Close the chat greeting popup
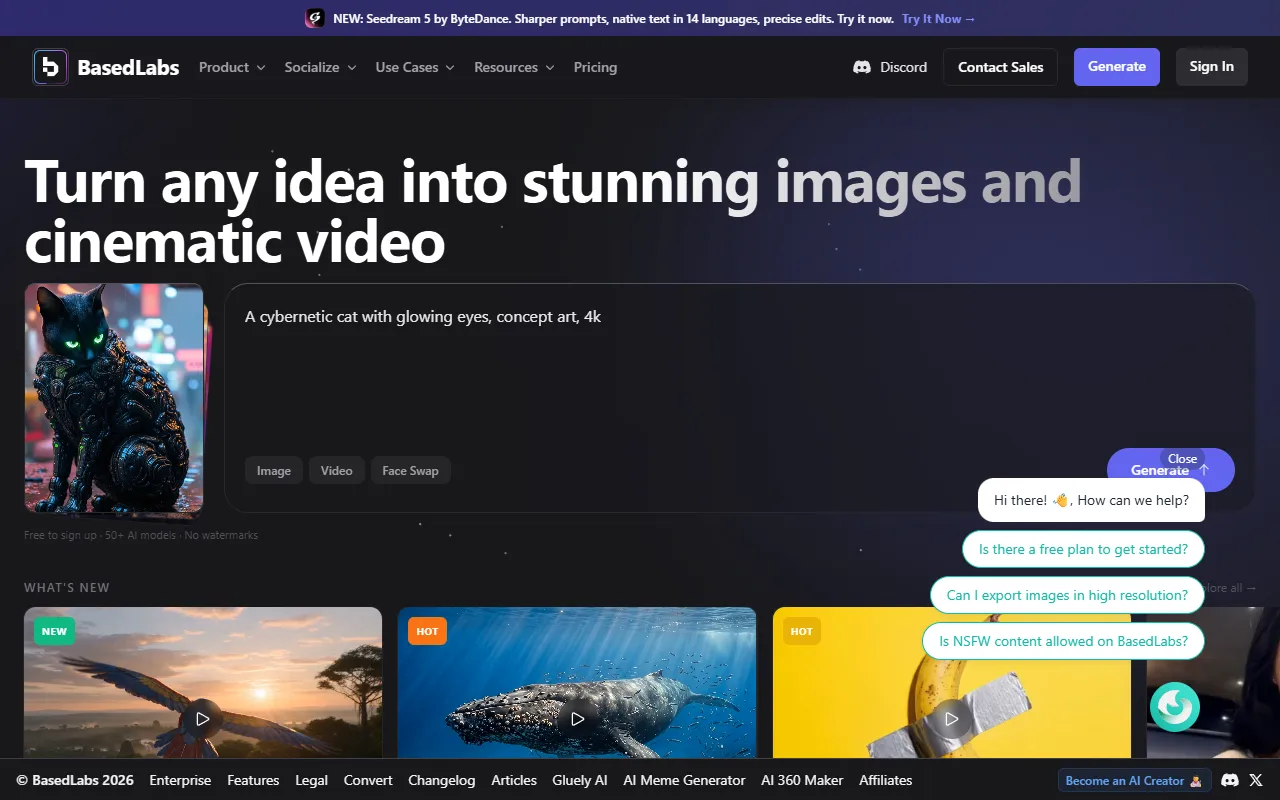This screenshot has width=1280, height=800. tap(1182, 459)
